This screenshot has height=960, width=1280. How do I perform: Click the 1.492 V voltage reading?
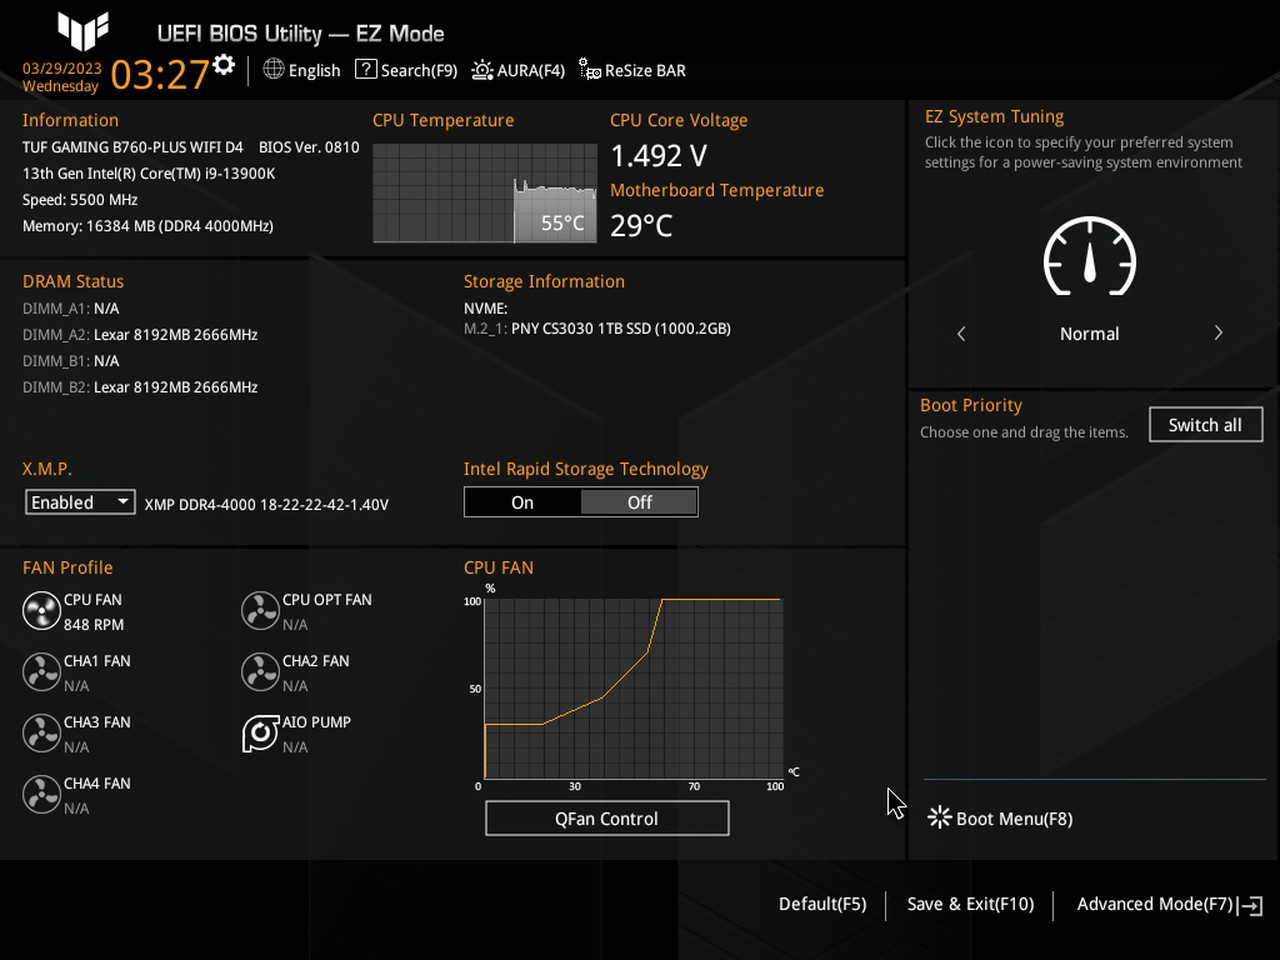(659, 156)
